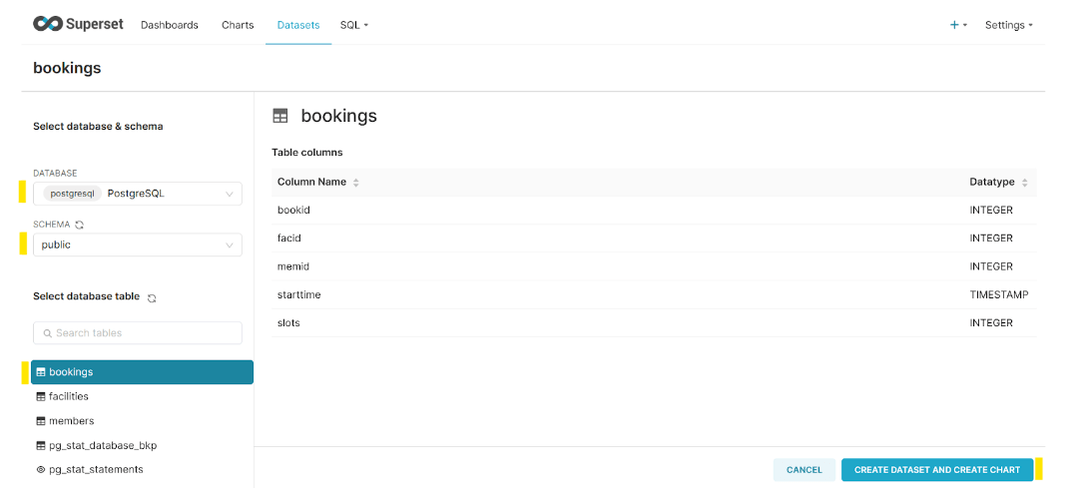1080x488 pixels.
Task: Refresh the database table list icon
Action: click(x=152, y=297)
